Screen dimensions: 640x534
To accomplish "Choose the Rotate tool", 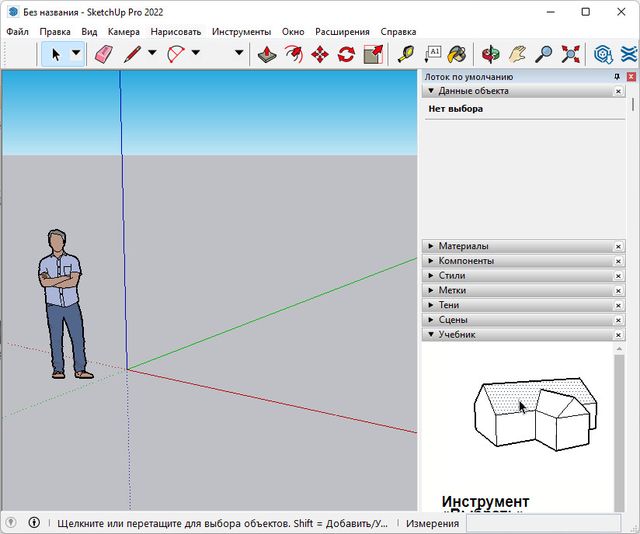I will 346,54.
